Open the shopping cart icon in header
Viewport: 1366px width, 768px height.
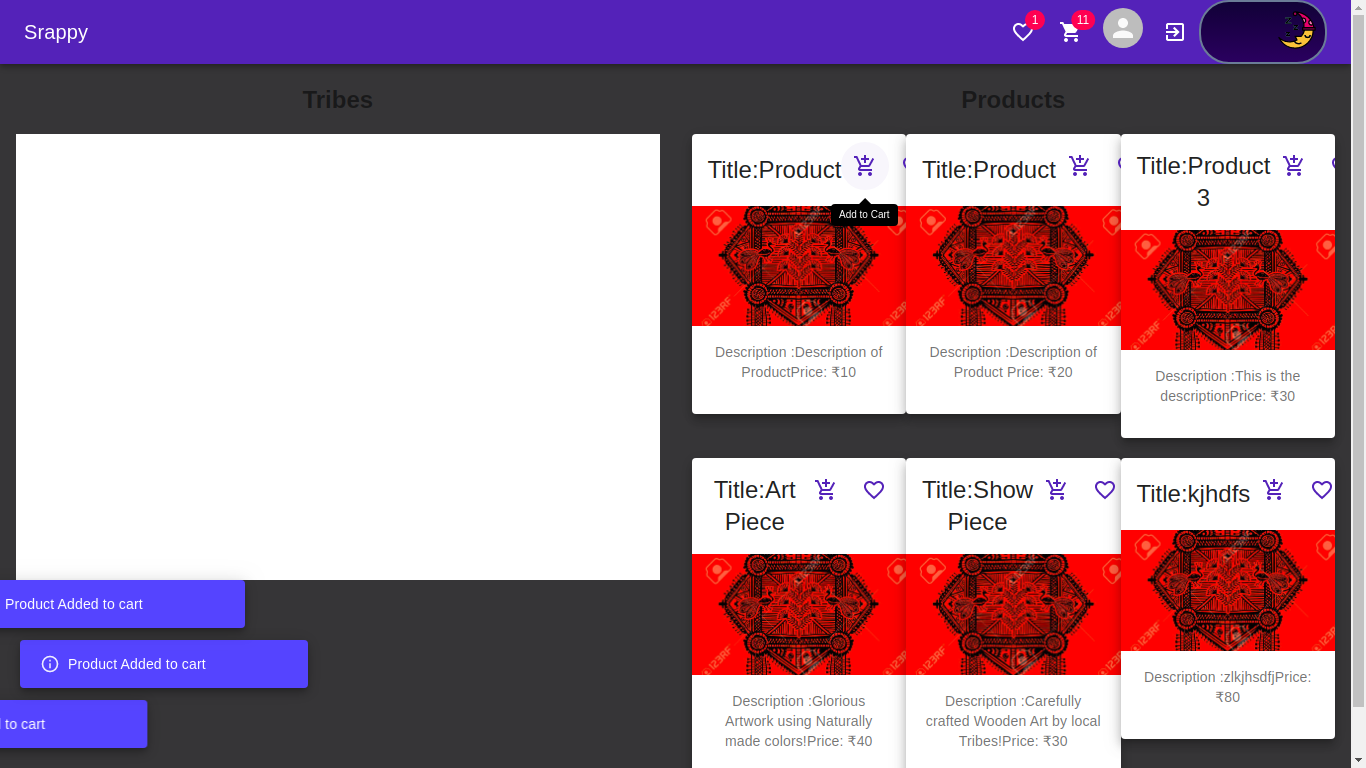tap(1070, 32)
